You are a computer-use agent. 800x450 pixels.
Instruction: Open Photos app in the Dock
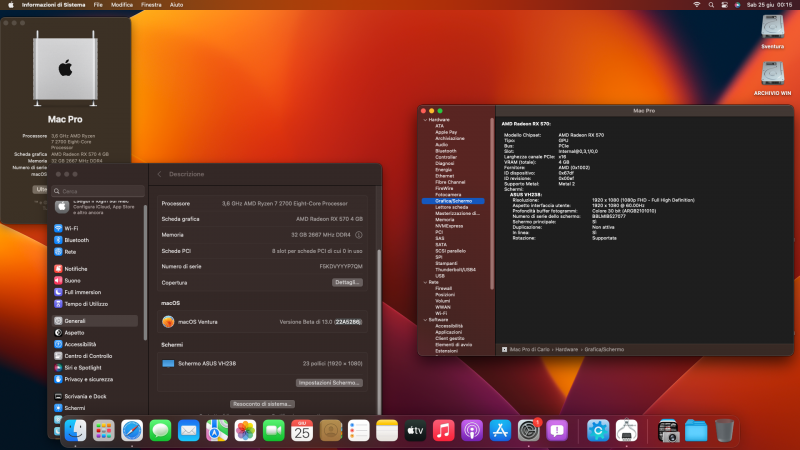(x=245, y=431)
